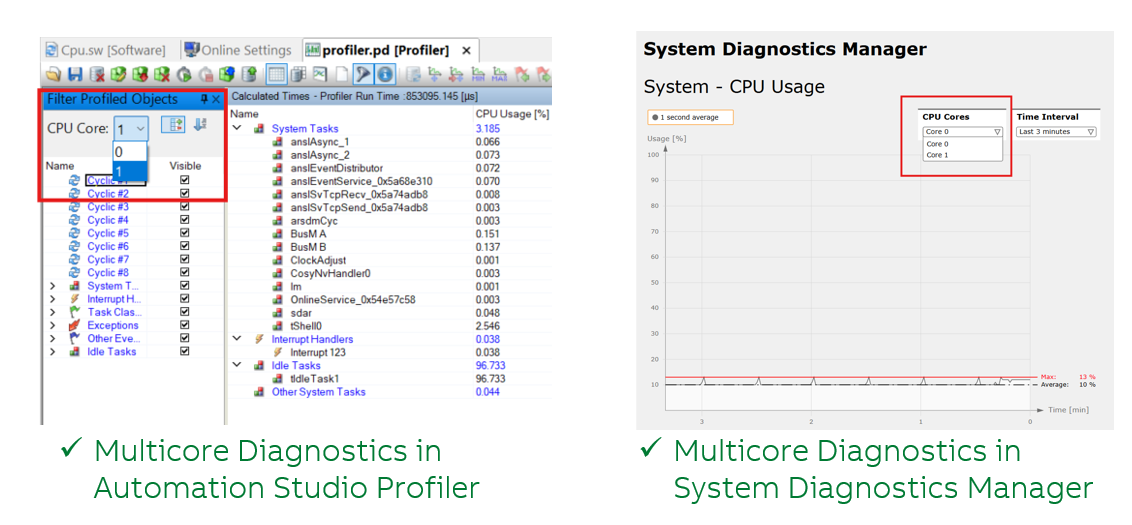
Task: Click the blue info circle toolbar icon
Action: [x=385, y=74]
